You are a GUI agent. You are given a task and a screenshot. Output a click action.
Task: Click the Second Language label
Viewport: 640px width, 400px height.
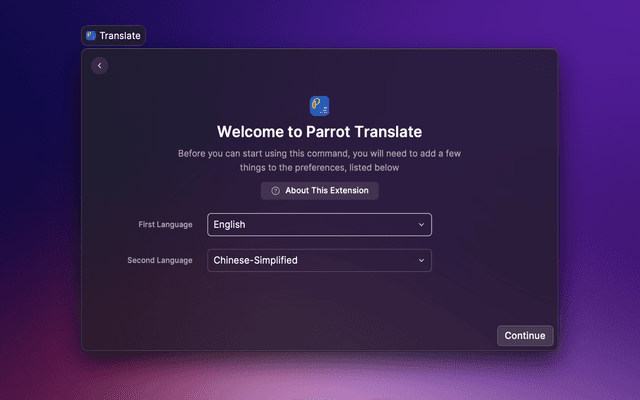point(160,261)
